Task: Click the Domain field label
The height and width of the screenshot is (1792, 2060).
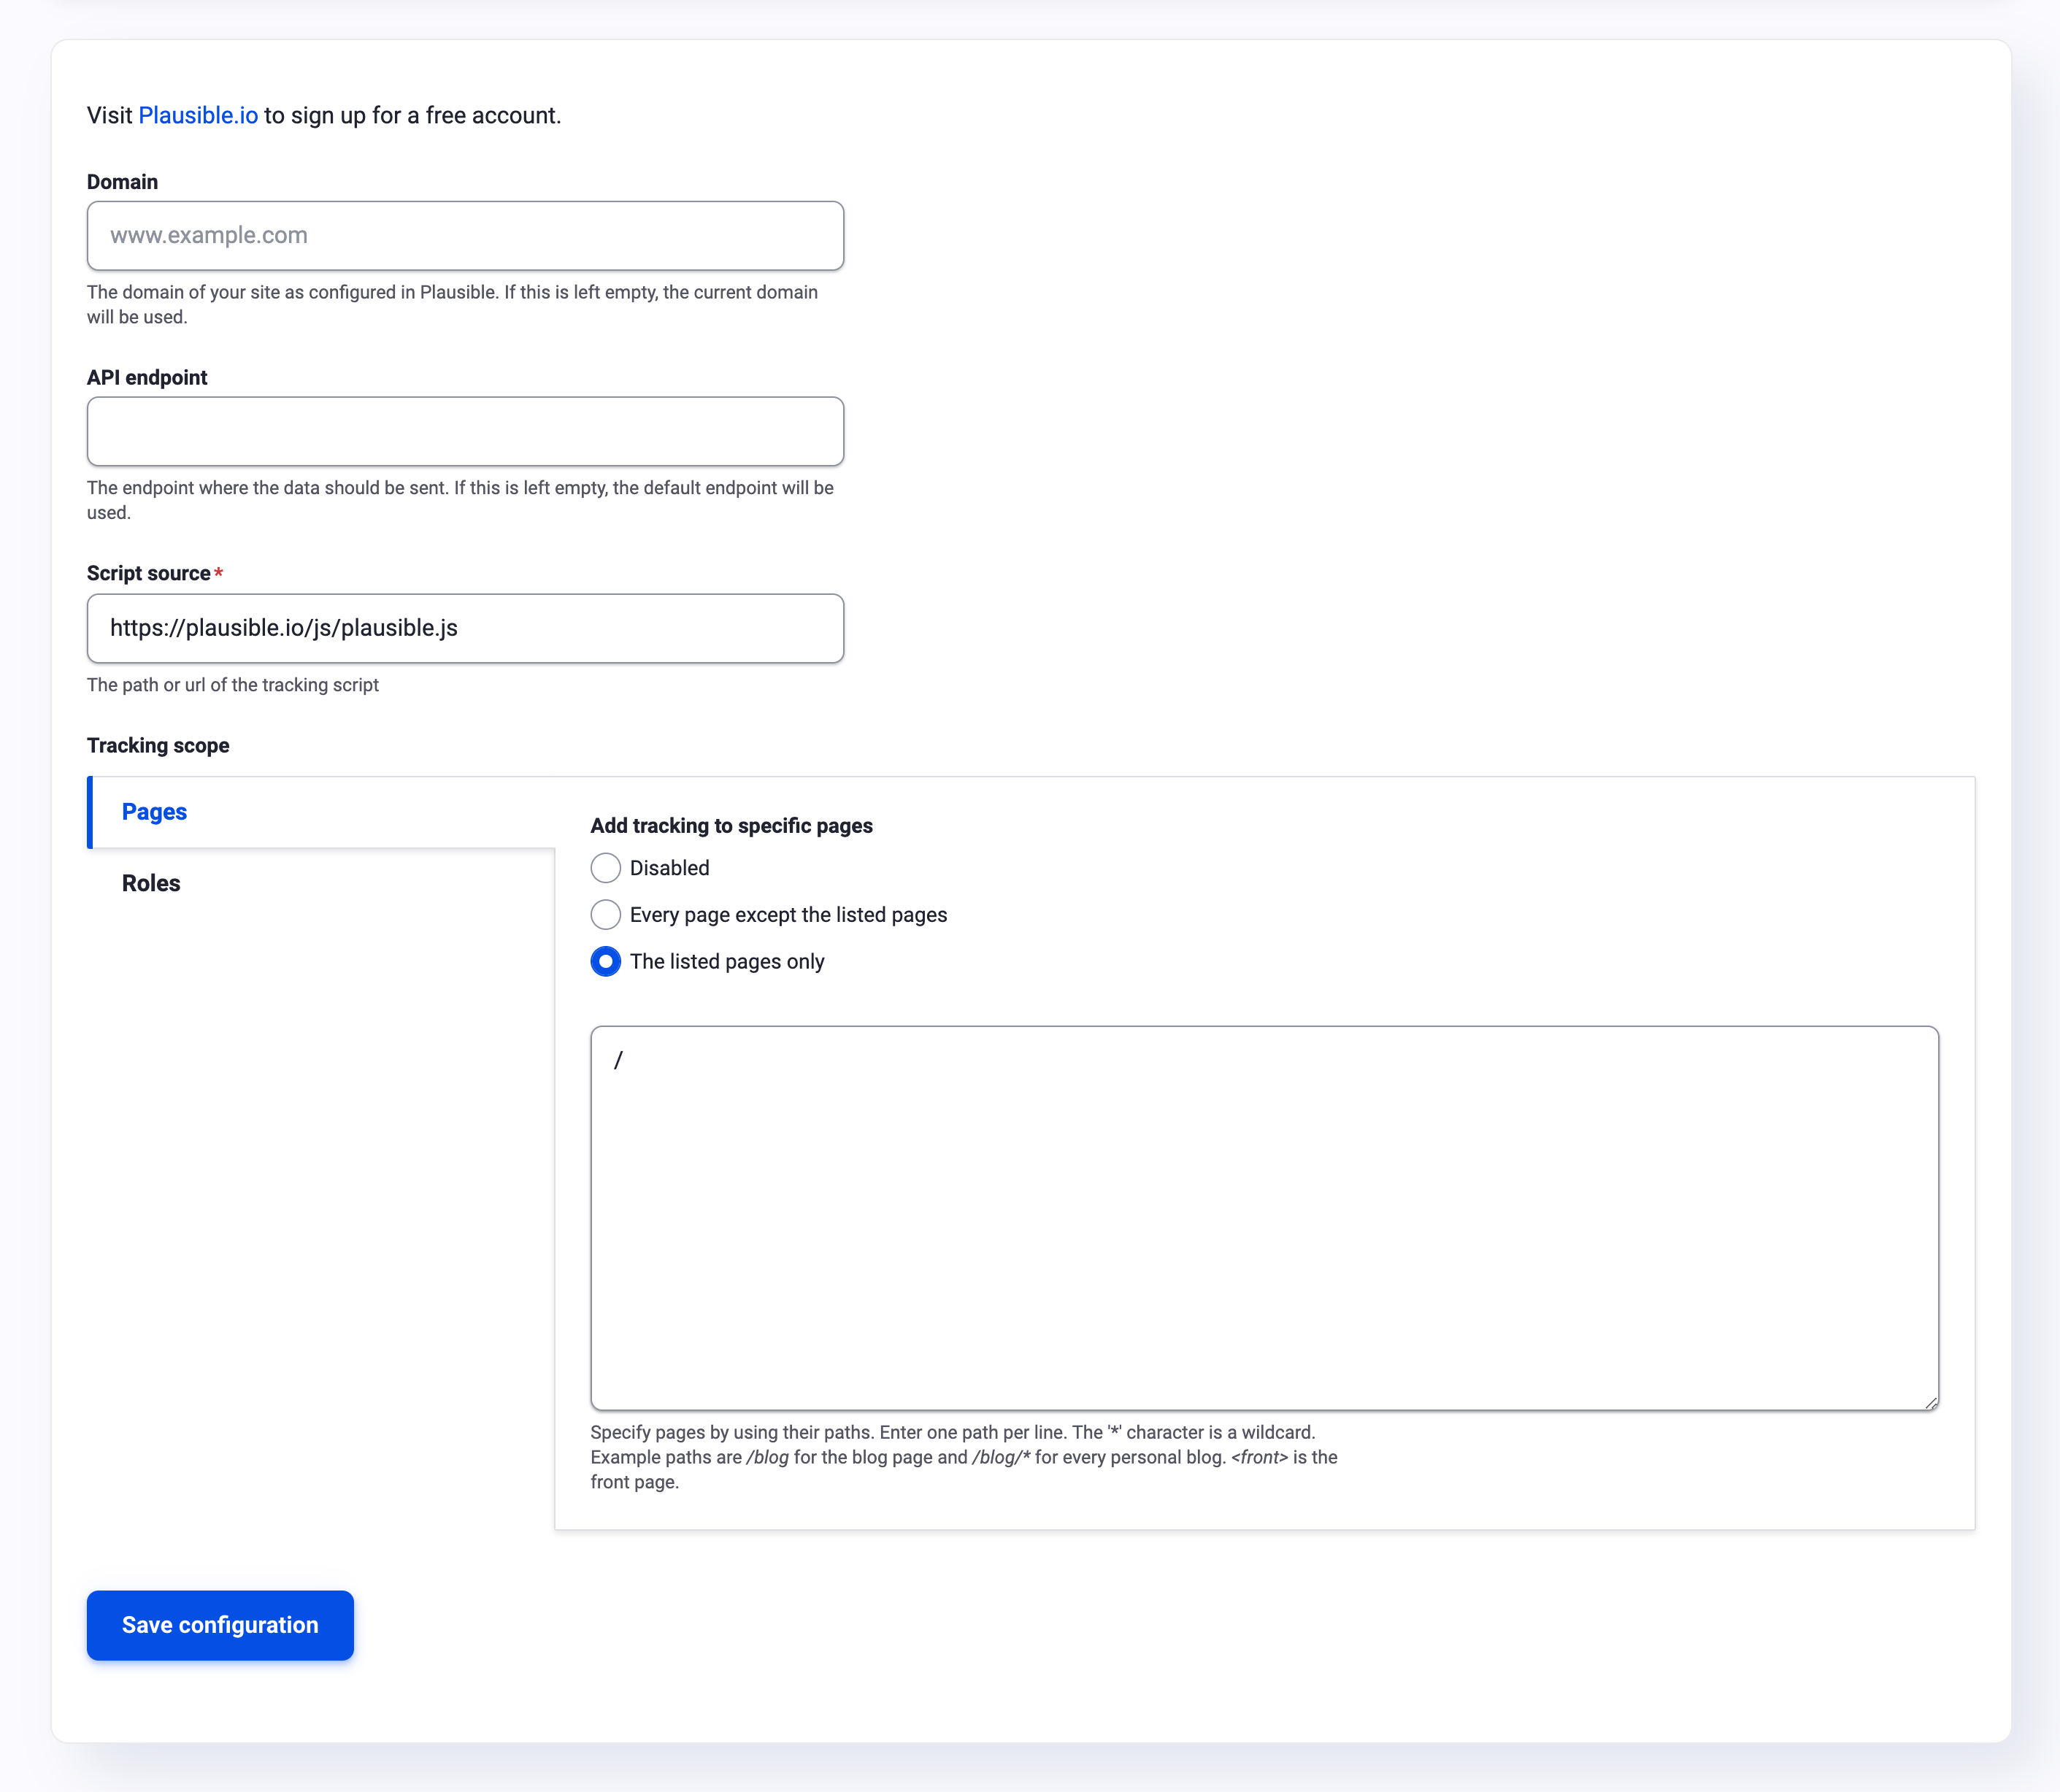Action: (122, 182)
